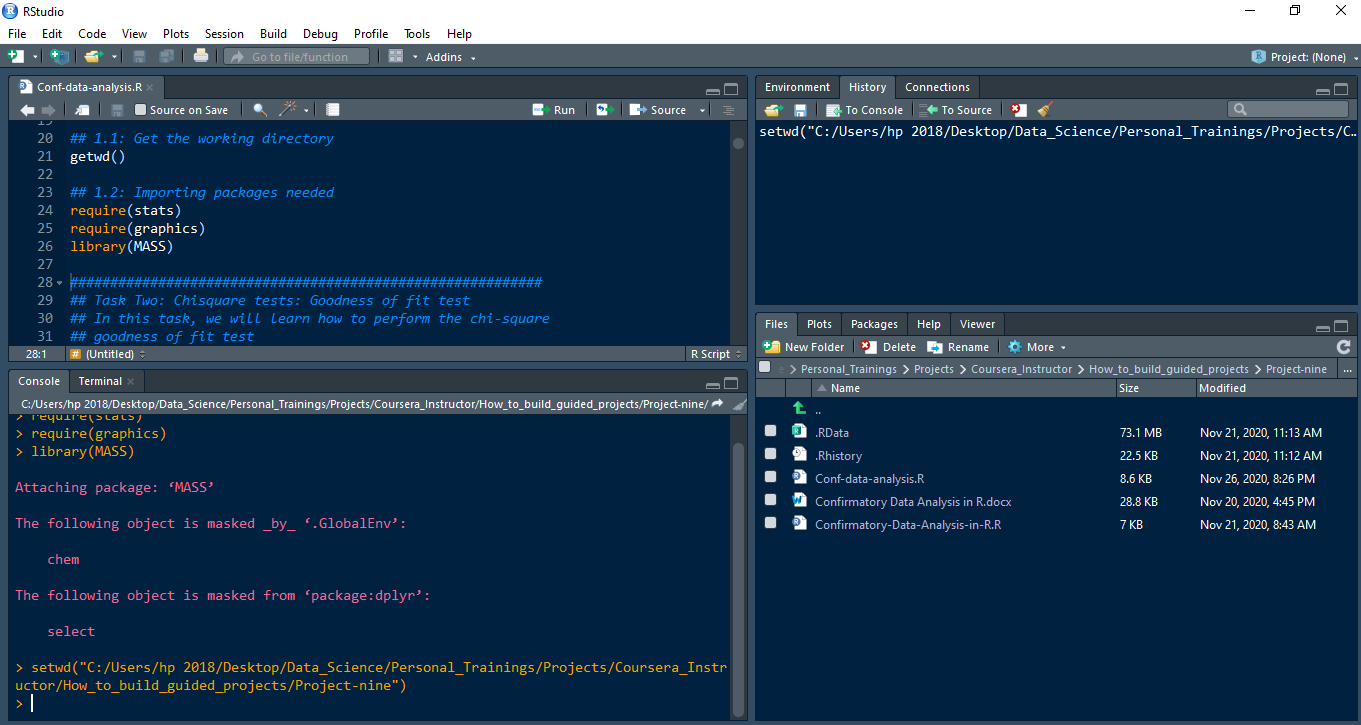
Task: Refresh the Files pane listing
Action: pyautogui.click(x=1343, y=347)
